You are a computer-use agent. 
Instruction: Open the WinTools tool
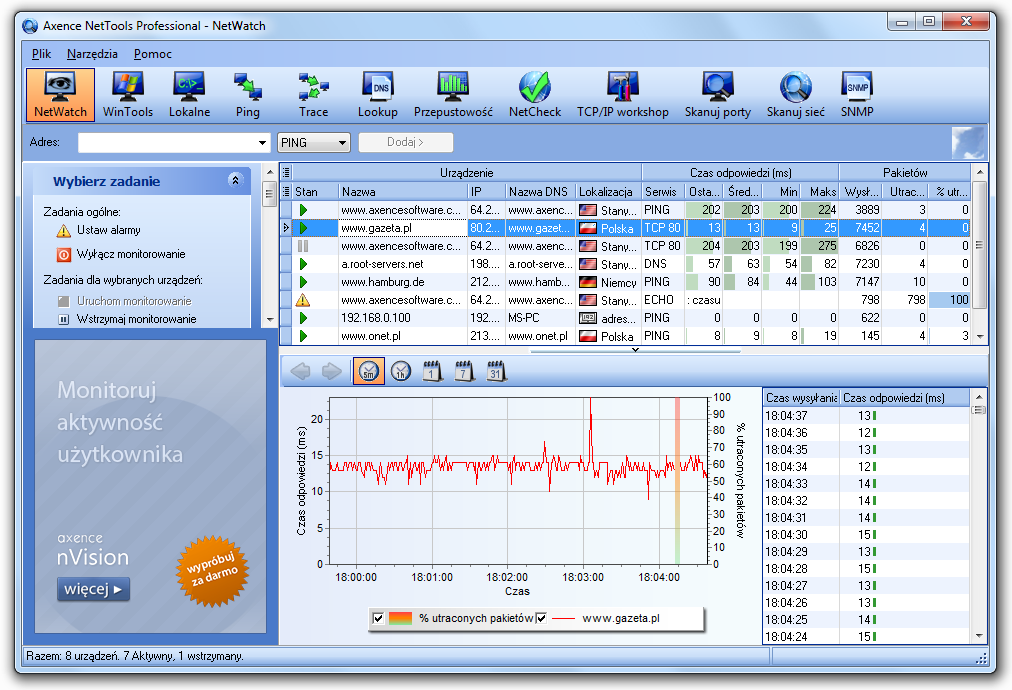pos(128,95)
